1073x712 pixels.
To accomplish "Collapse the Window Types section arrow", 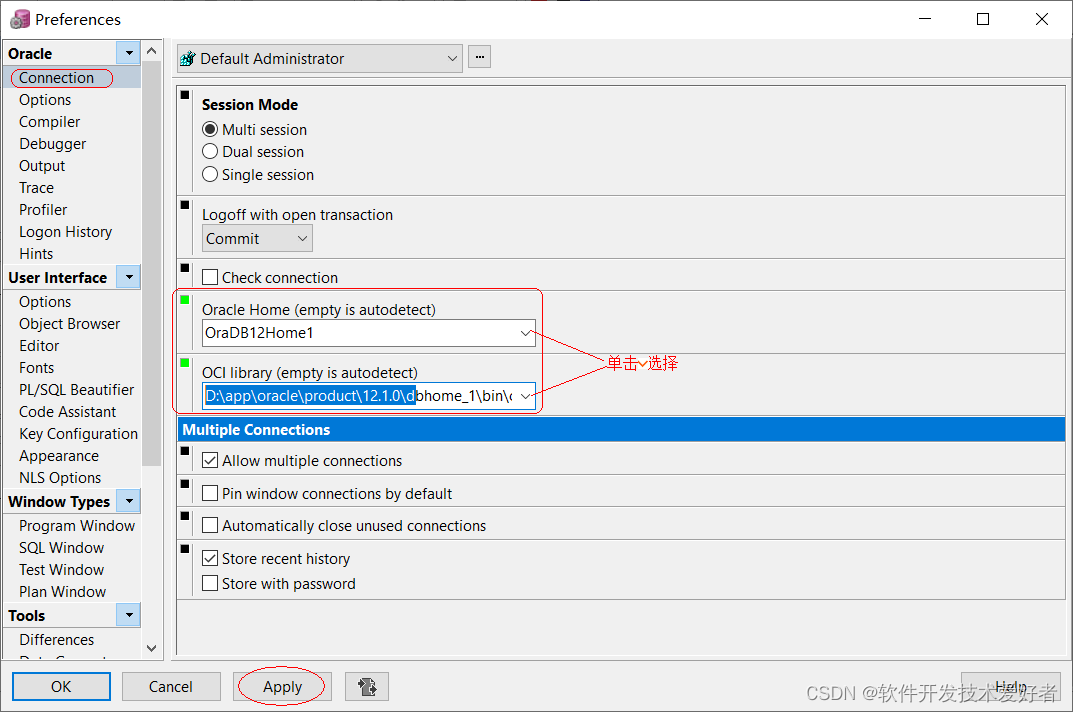I will coord(129,501).
